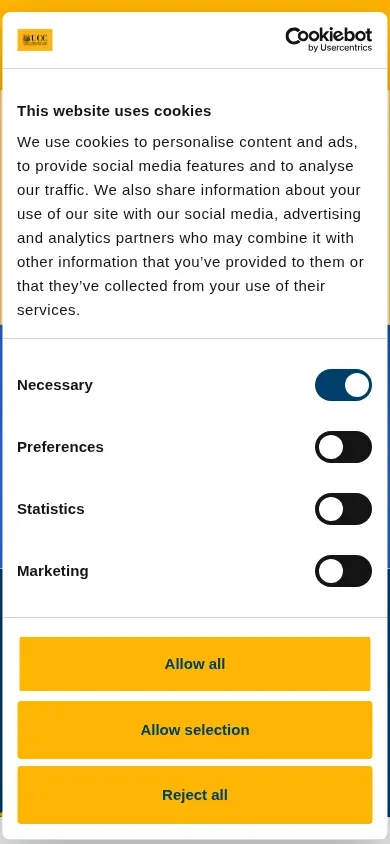Select the Preferences category label

[x=60, y=447]
